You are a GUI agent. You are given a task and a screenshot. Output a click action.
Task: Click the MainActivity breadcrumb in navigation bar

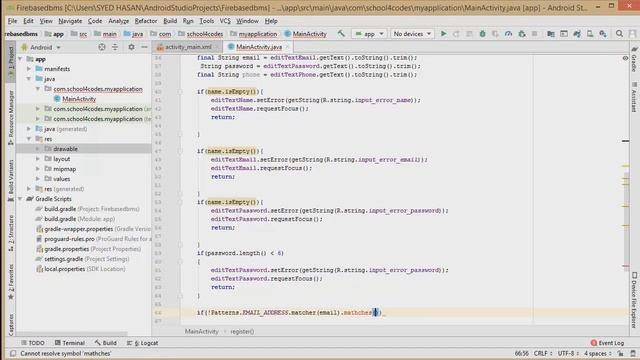coord(306,34)
